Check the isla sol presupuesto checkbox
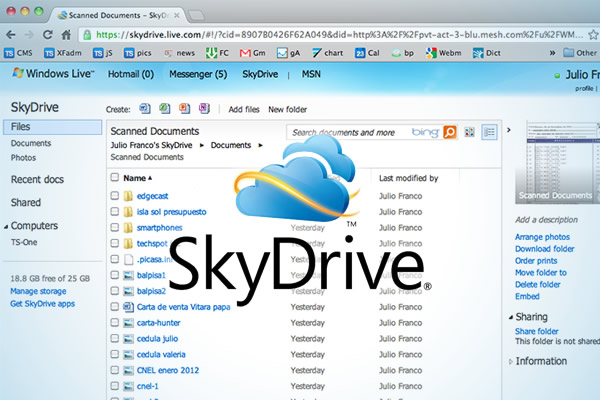 pos(115,212)
